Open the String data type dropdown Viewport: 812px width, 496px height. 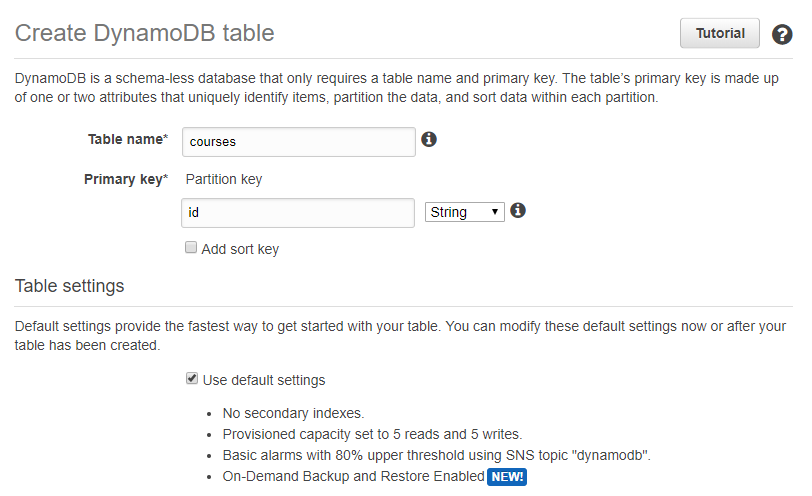click(465, 212)
